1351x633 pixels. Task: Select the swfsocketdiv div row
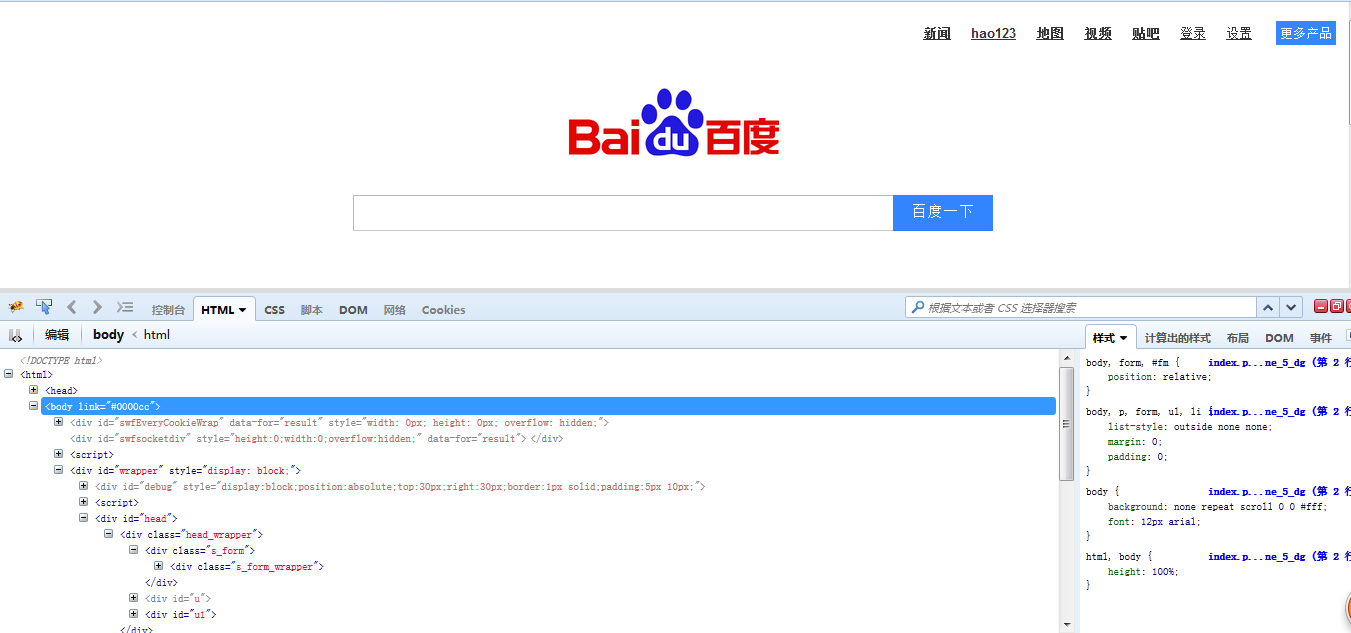[x=316, y=438]
